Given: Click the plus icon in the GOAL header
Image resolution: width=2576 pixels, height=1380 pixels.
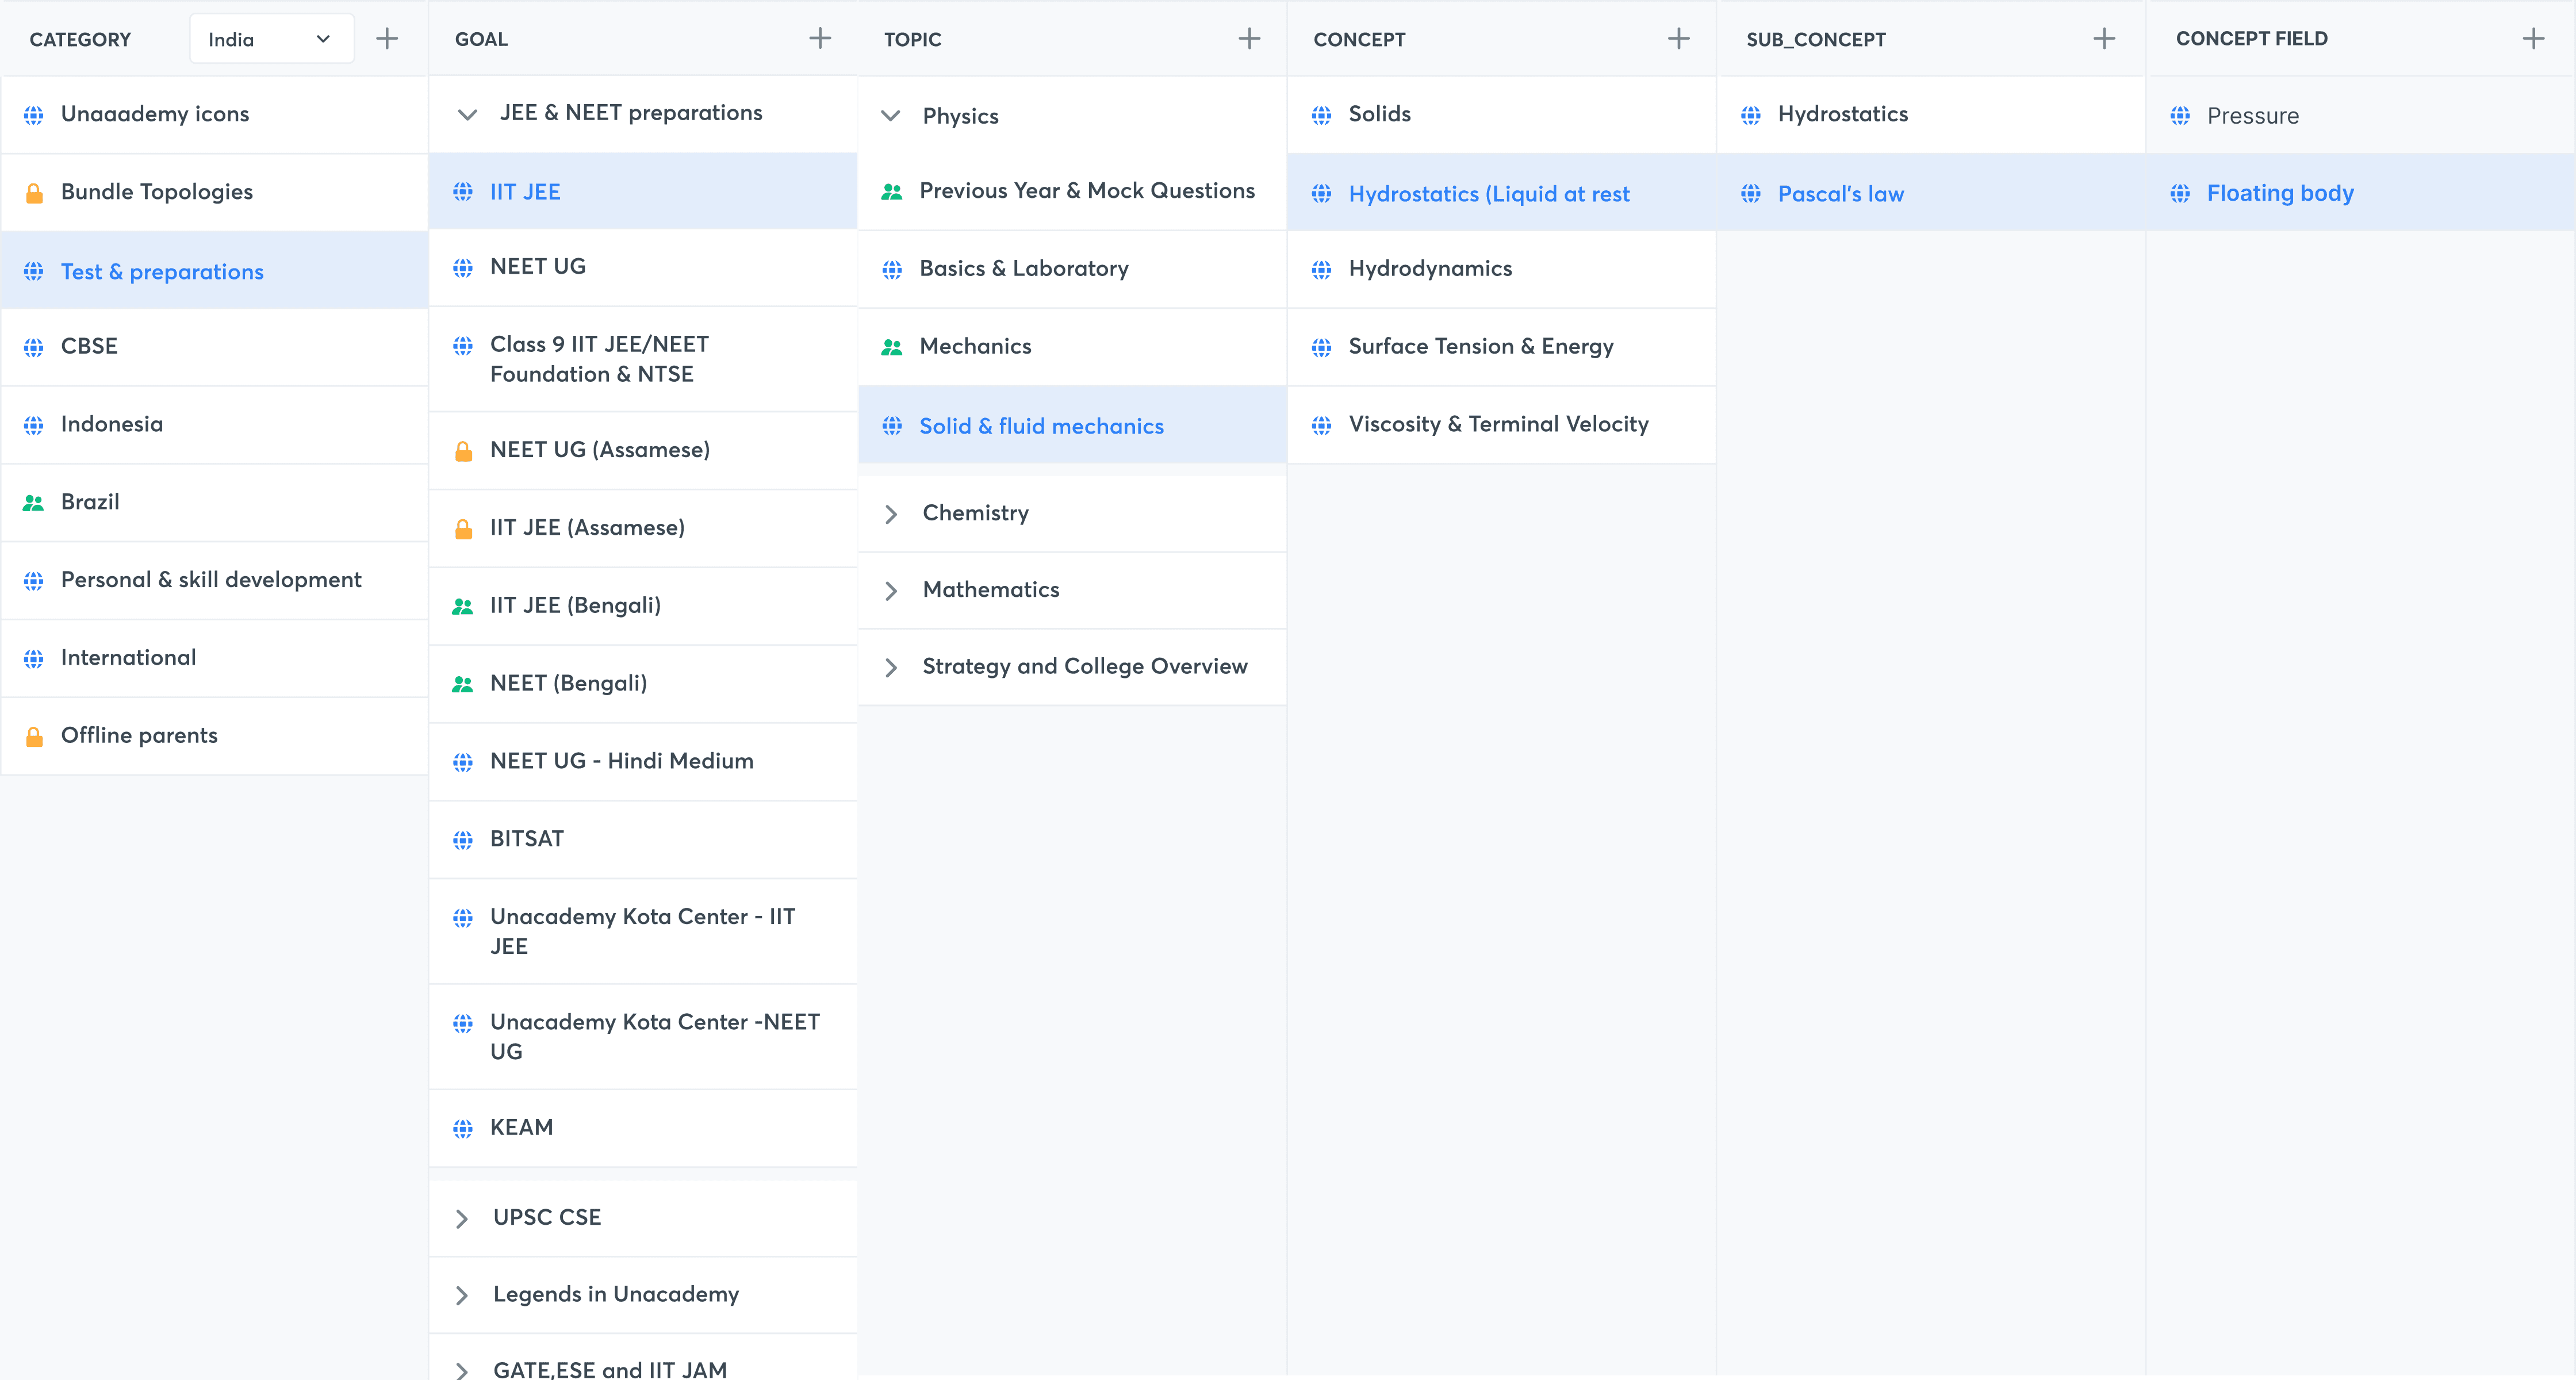Looking at the screenshot, I should [x=820, y=39].
